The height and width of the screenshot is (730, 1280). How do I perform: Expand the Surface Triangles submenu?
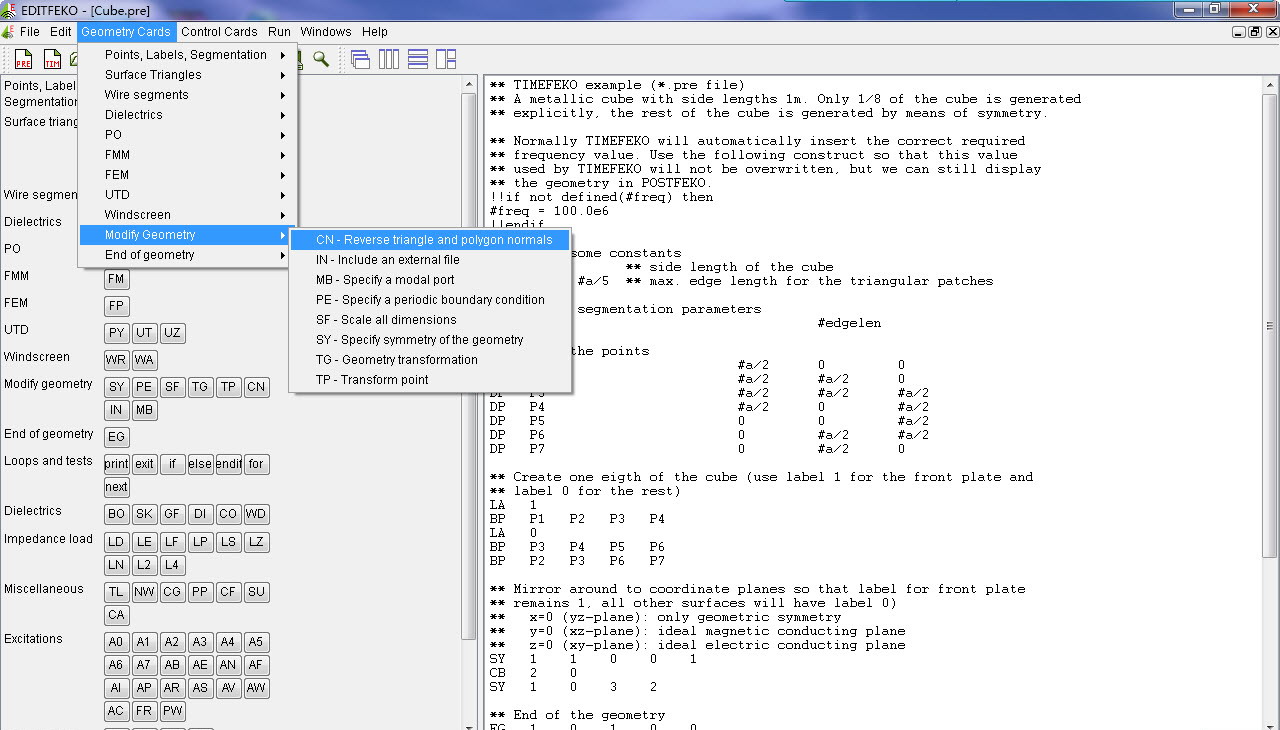click(188, 75)
